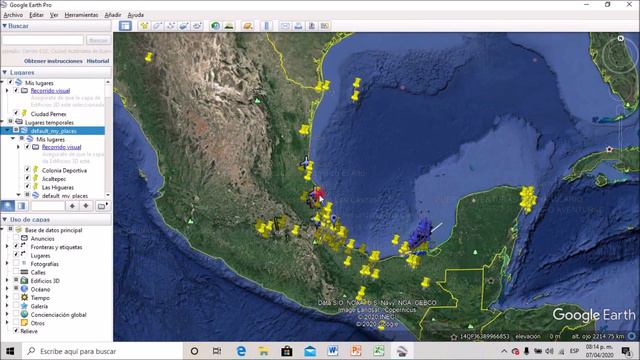This screenshot has height=360, width=640.
Task: Click the panel view icon beside the magnifier
Action: pyautogui.click(x=22, y=206)
